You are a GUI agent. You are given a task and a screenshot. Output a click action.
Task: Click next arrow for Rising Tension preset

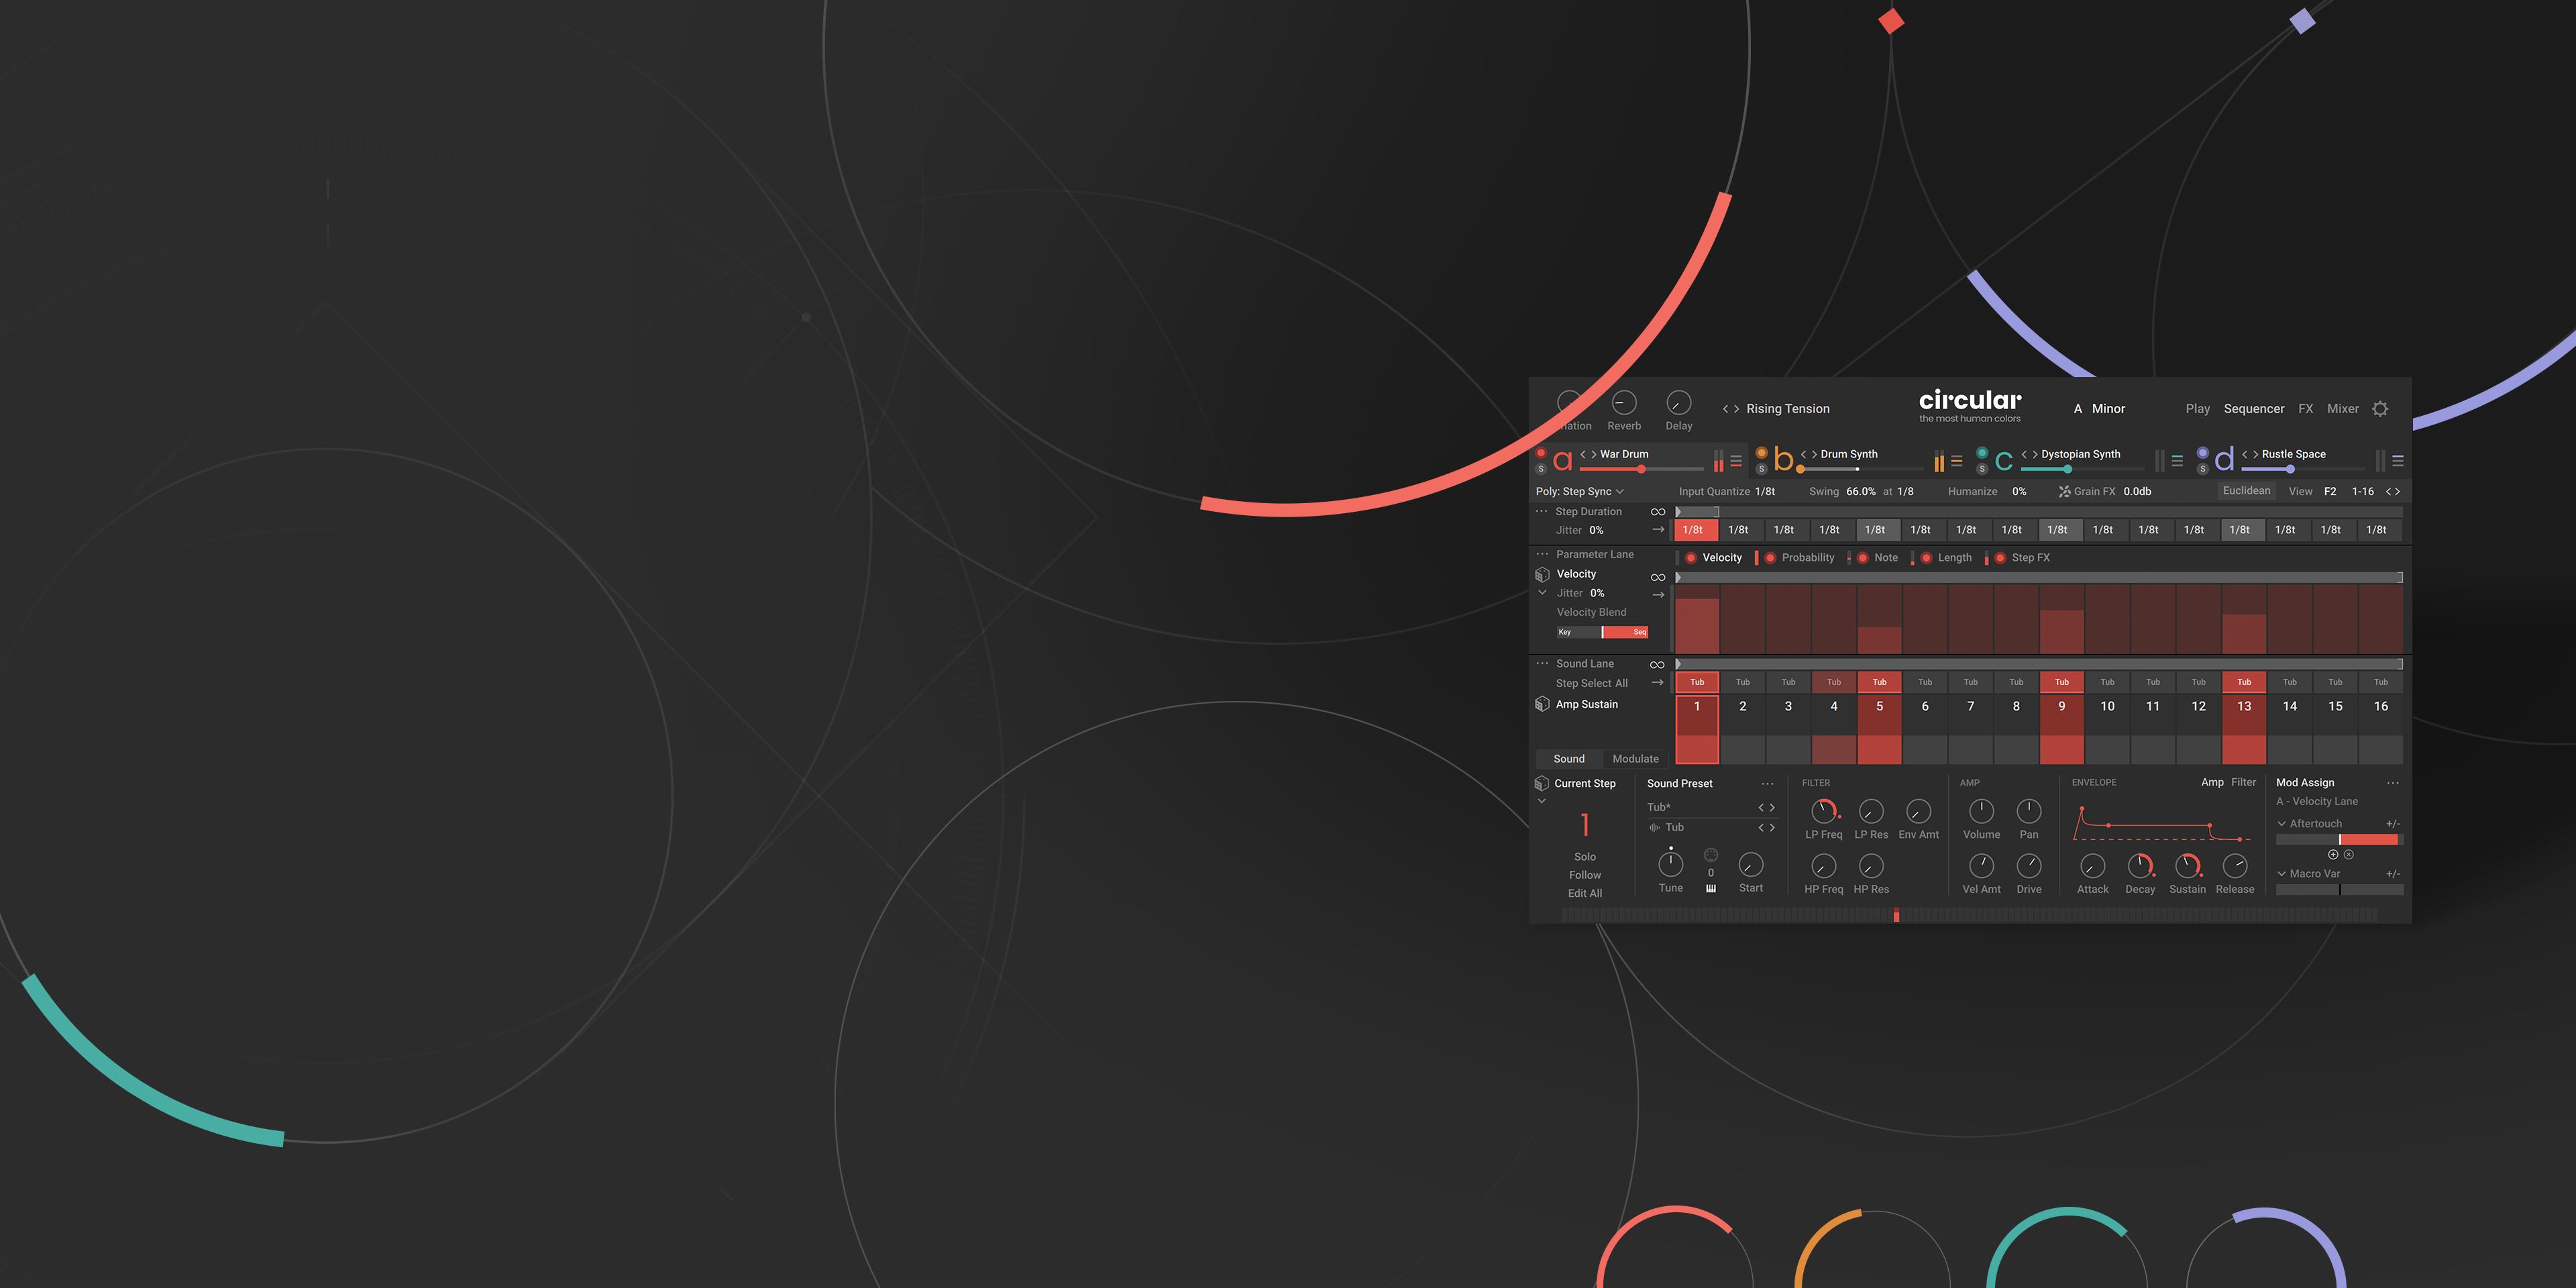[x=1737, y=409]
